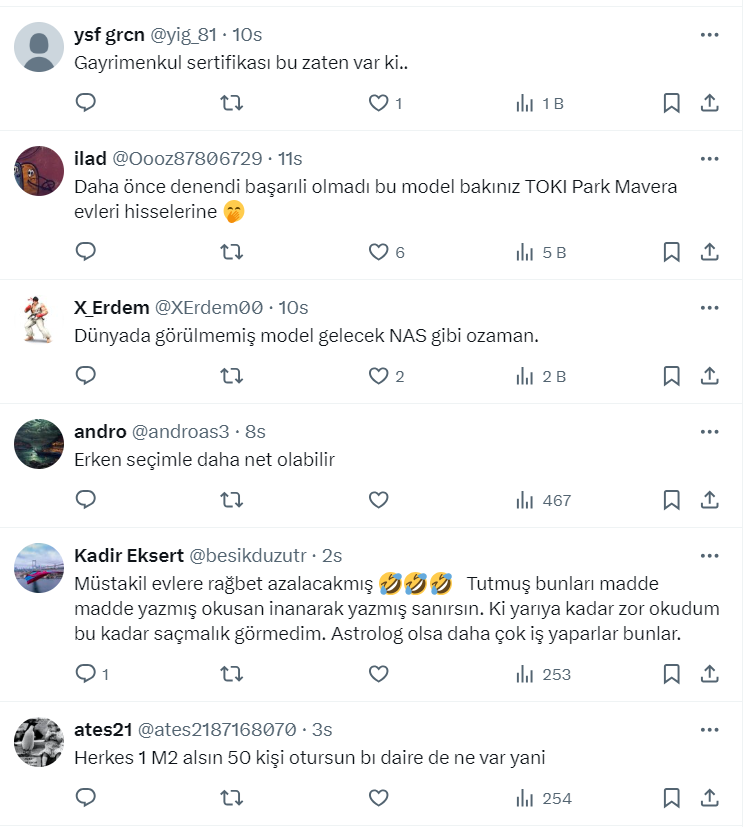Open the @ates2187168070 profile handle

point(216,729)
